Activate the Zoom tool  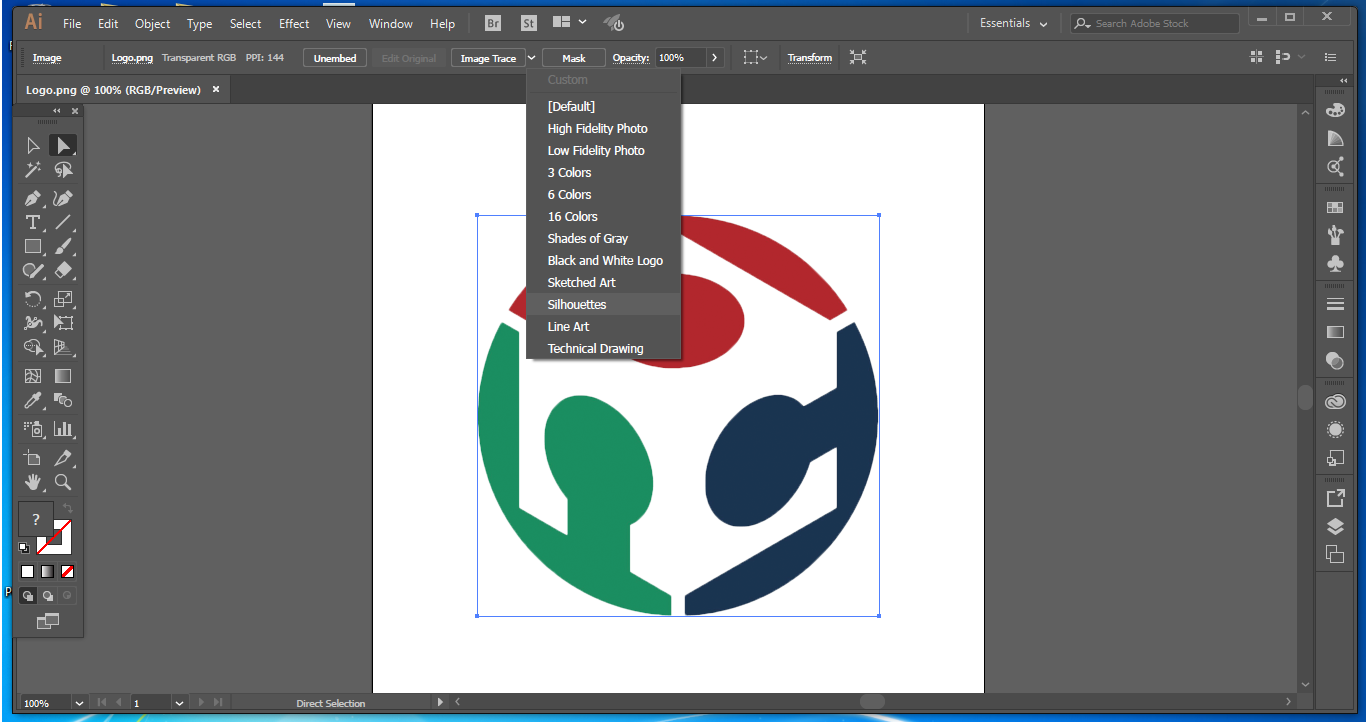[63, 482]
